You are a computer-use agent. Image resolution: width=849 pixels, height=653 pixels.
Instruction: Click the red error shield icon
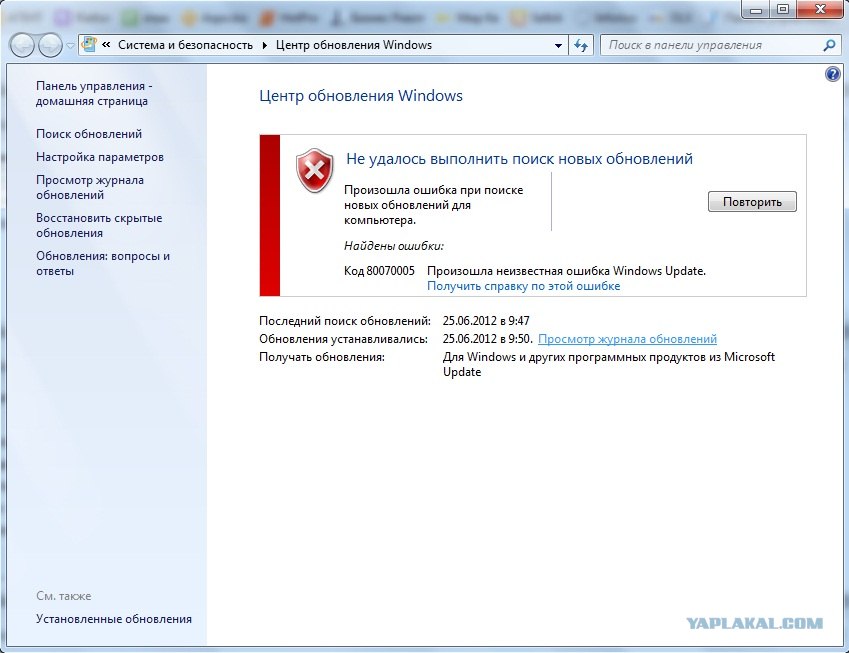(314, 170)
